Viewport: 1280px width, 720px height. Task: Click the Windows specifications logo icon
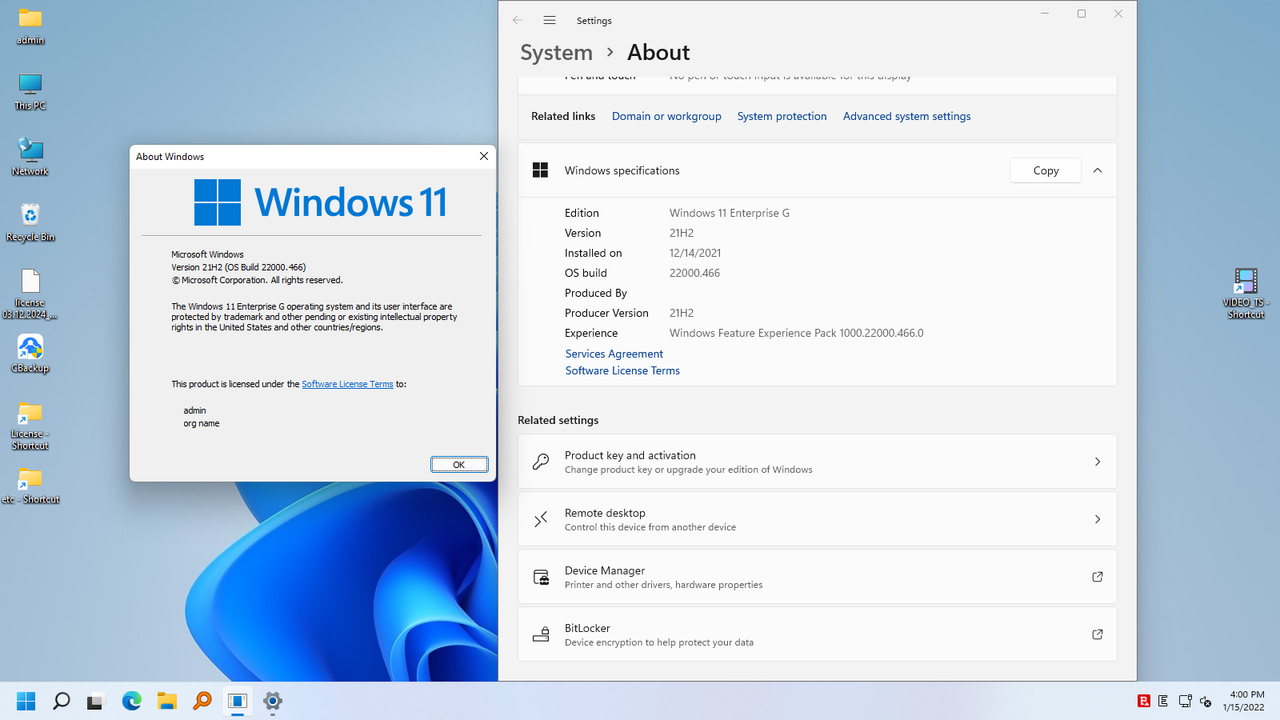540,170
